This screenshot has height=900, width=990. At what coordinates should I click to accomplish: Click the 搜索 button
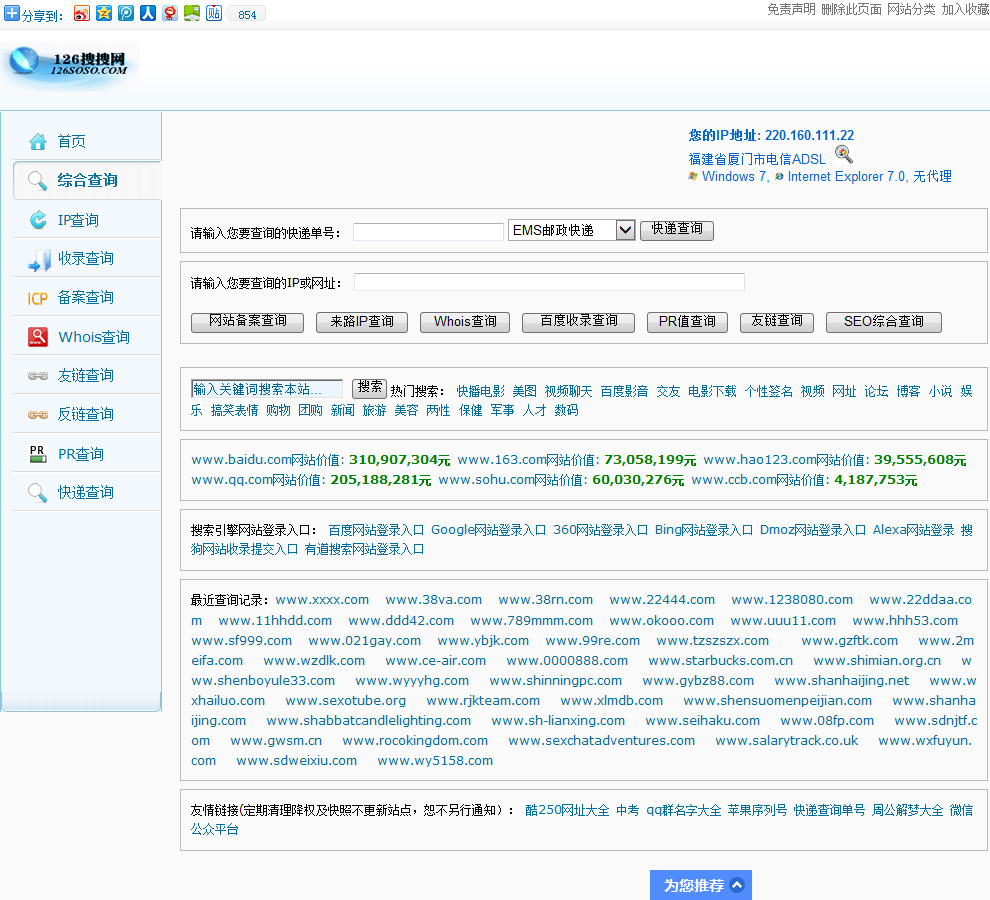[x=369, y=388]
